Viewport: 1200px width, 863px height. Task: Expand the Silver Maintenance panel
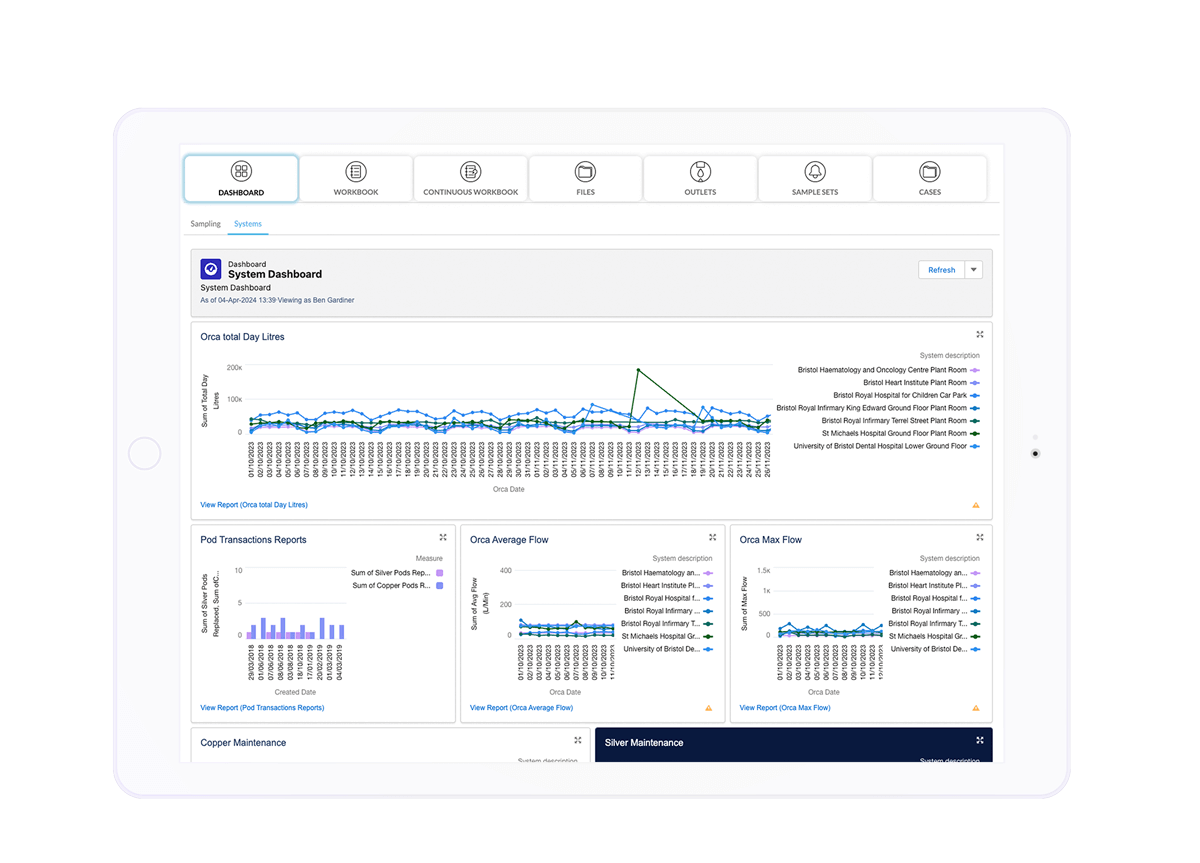click(980, 740)
